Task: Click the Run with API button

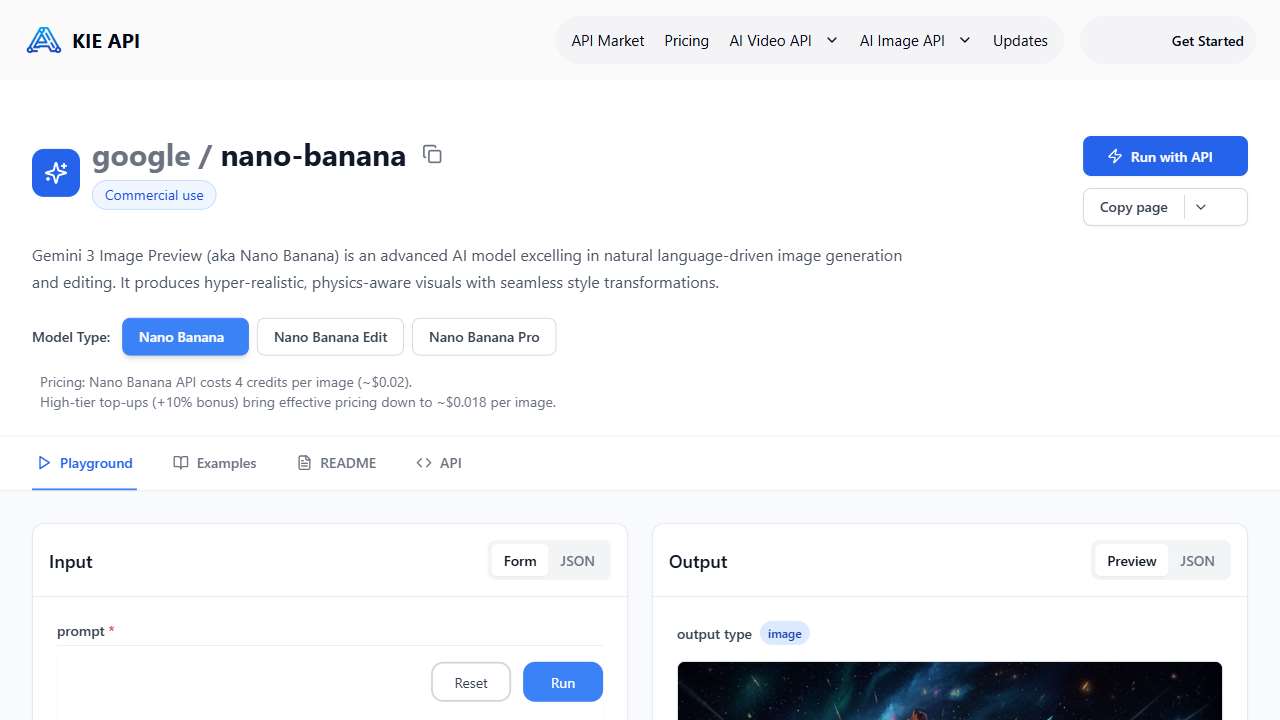Action: tap(1165, 156)
